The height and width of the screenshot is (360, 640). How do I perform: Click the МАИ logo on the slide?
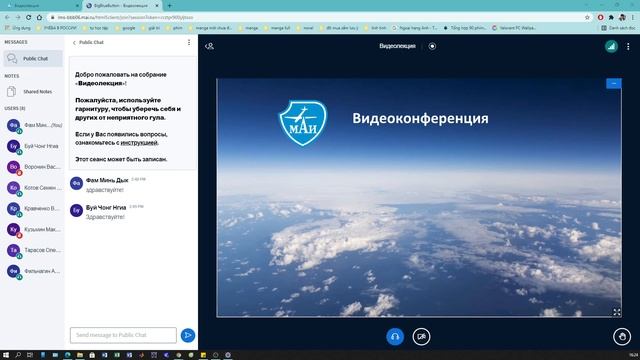pos(303,123)
